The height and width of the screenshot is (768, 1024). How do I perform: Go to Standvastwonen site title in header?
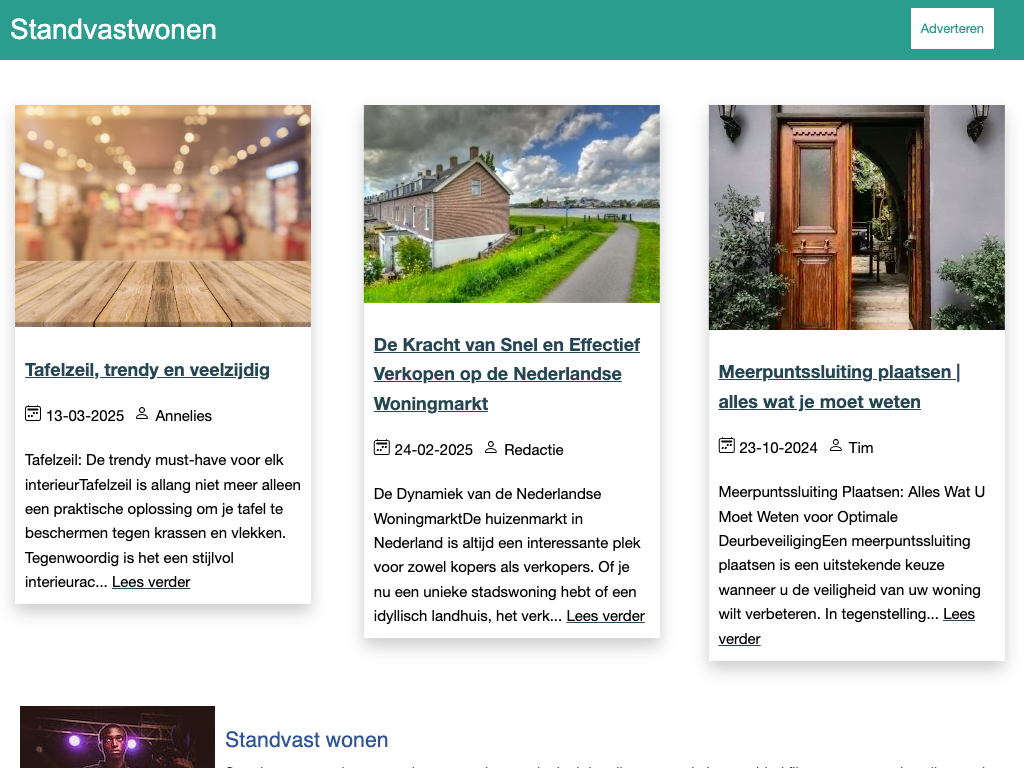(113, 29)
